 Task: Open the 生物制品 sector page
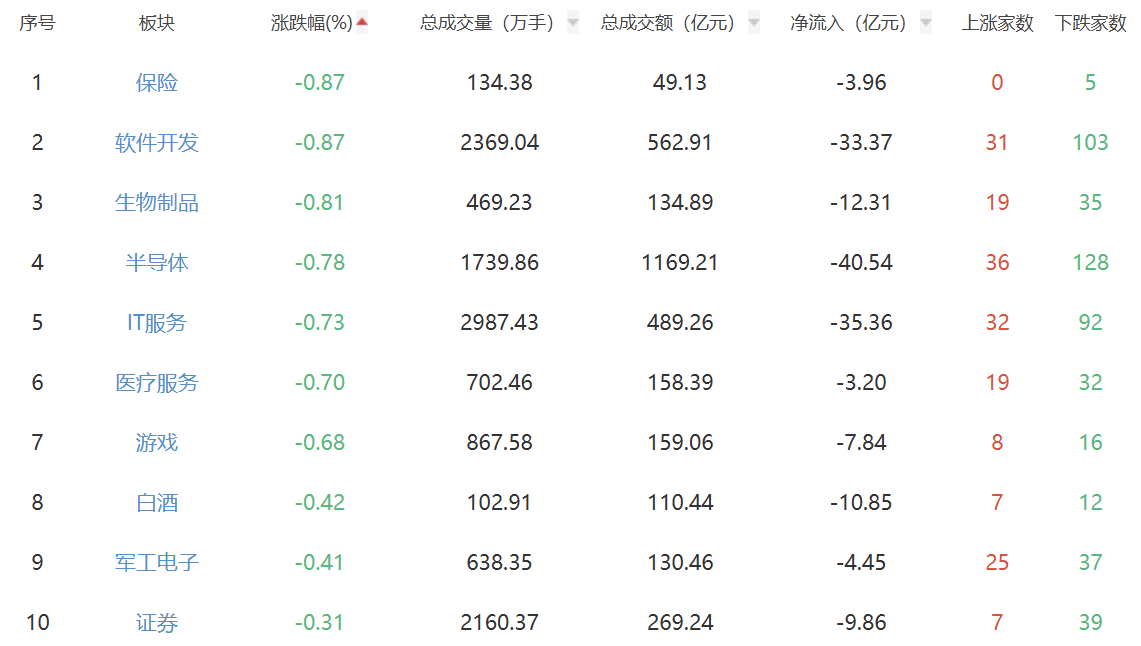[x=157, y=203]
